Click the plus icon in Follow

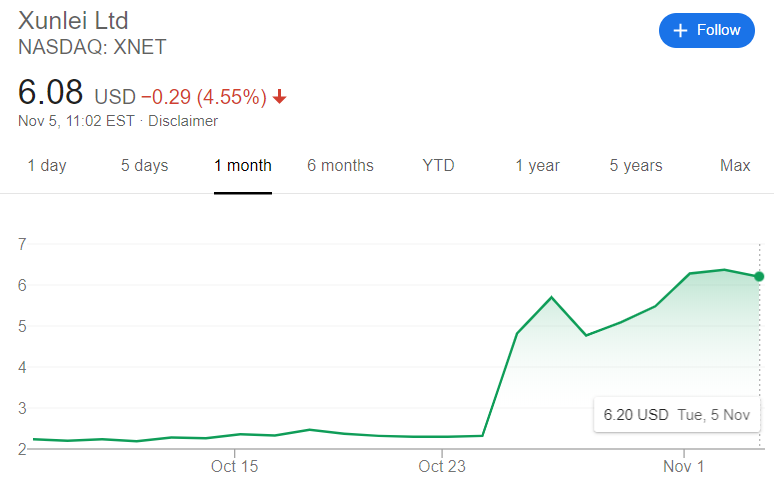click(681, 30)
